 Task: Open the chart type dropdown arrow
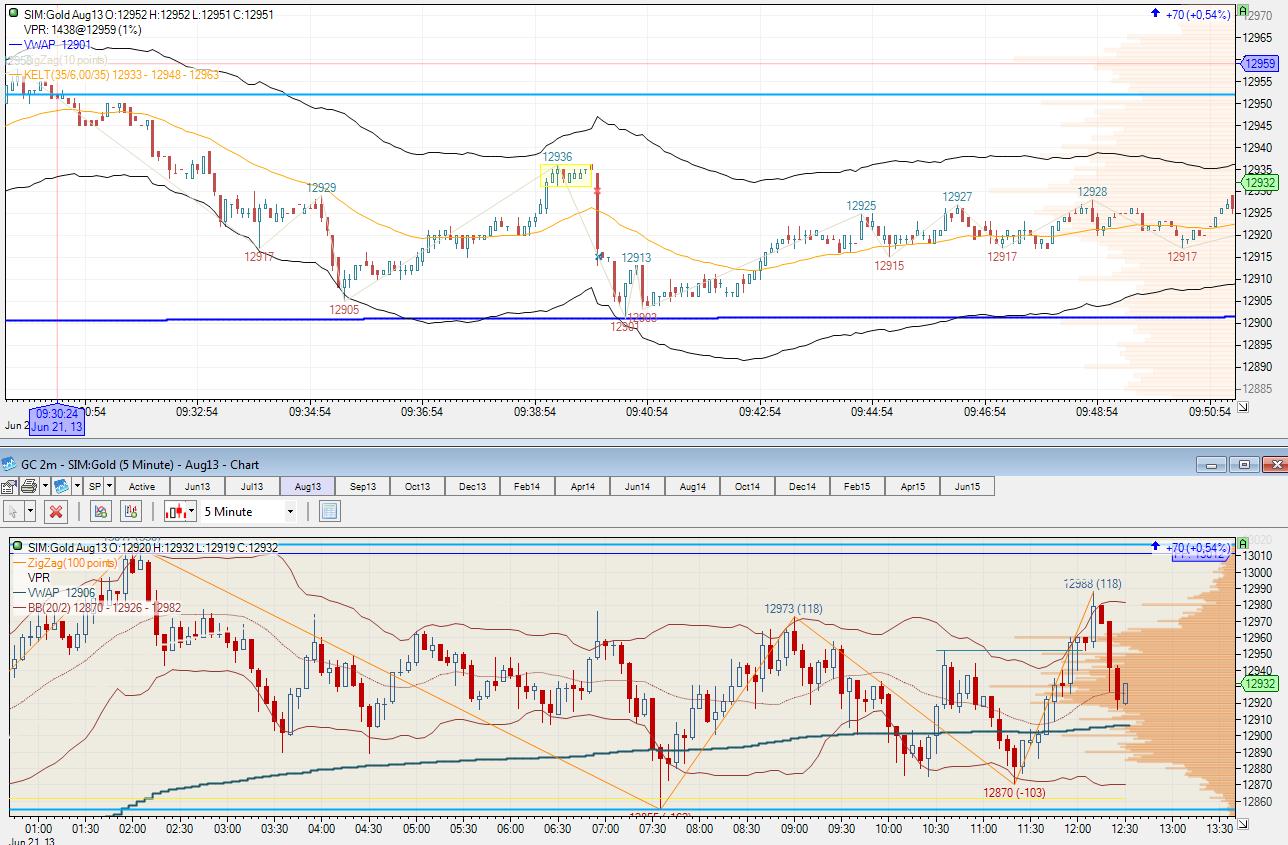(x=193, y=511)
